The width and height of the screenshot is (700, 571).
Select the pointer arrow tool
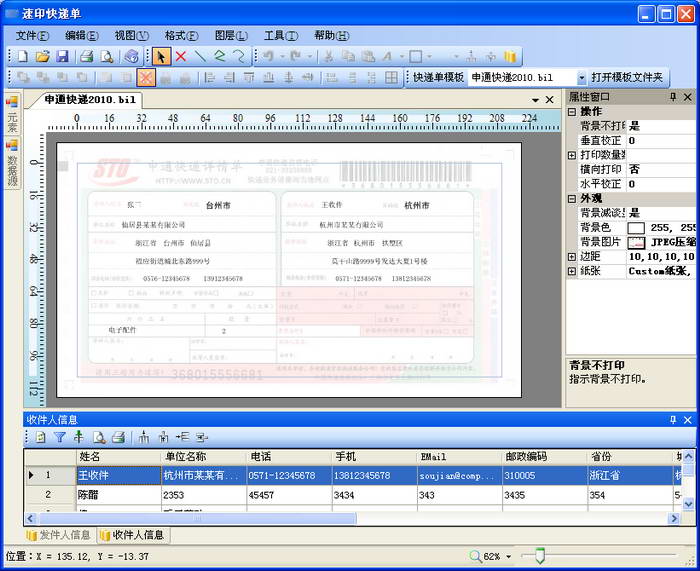[162, 57]
